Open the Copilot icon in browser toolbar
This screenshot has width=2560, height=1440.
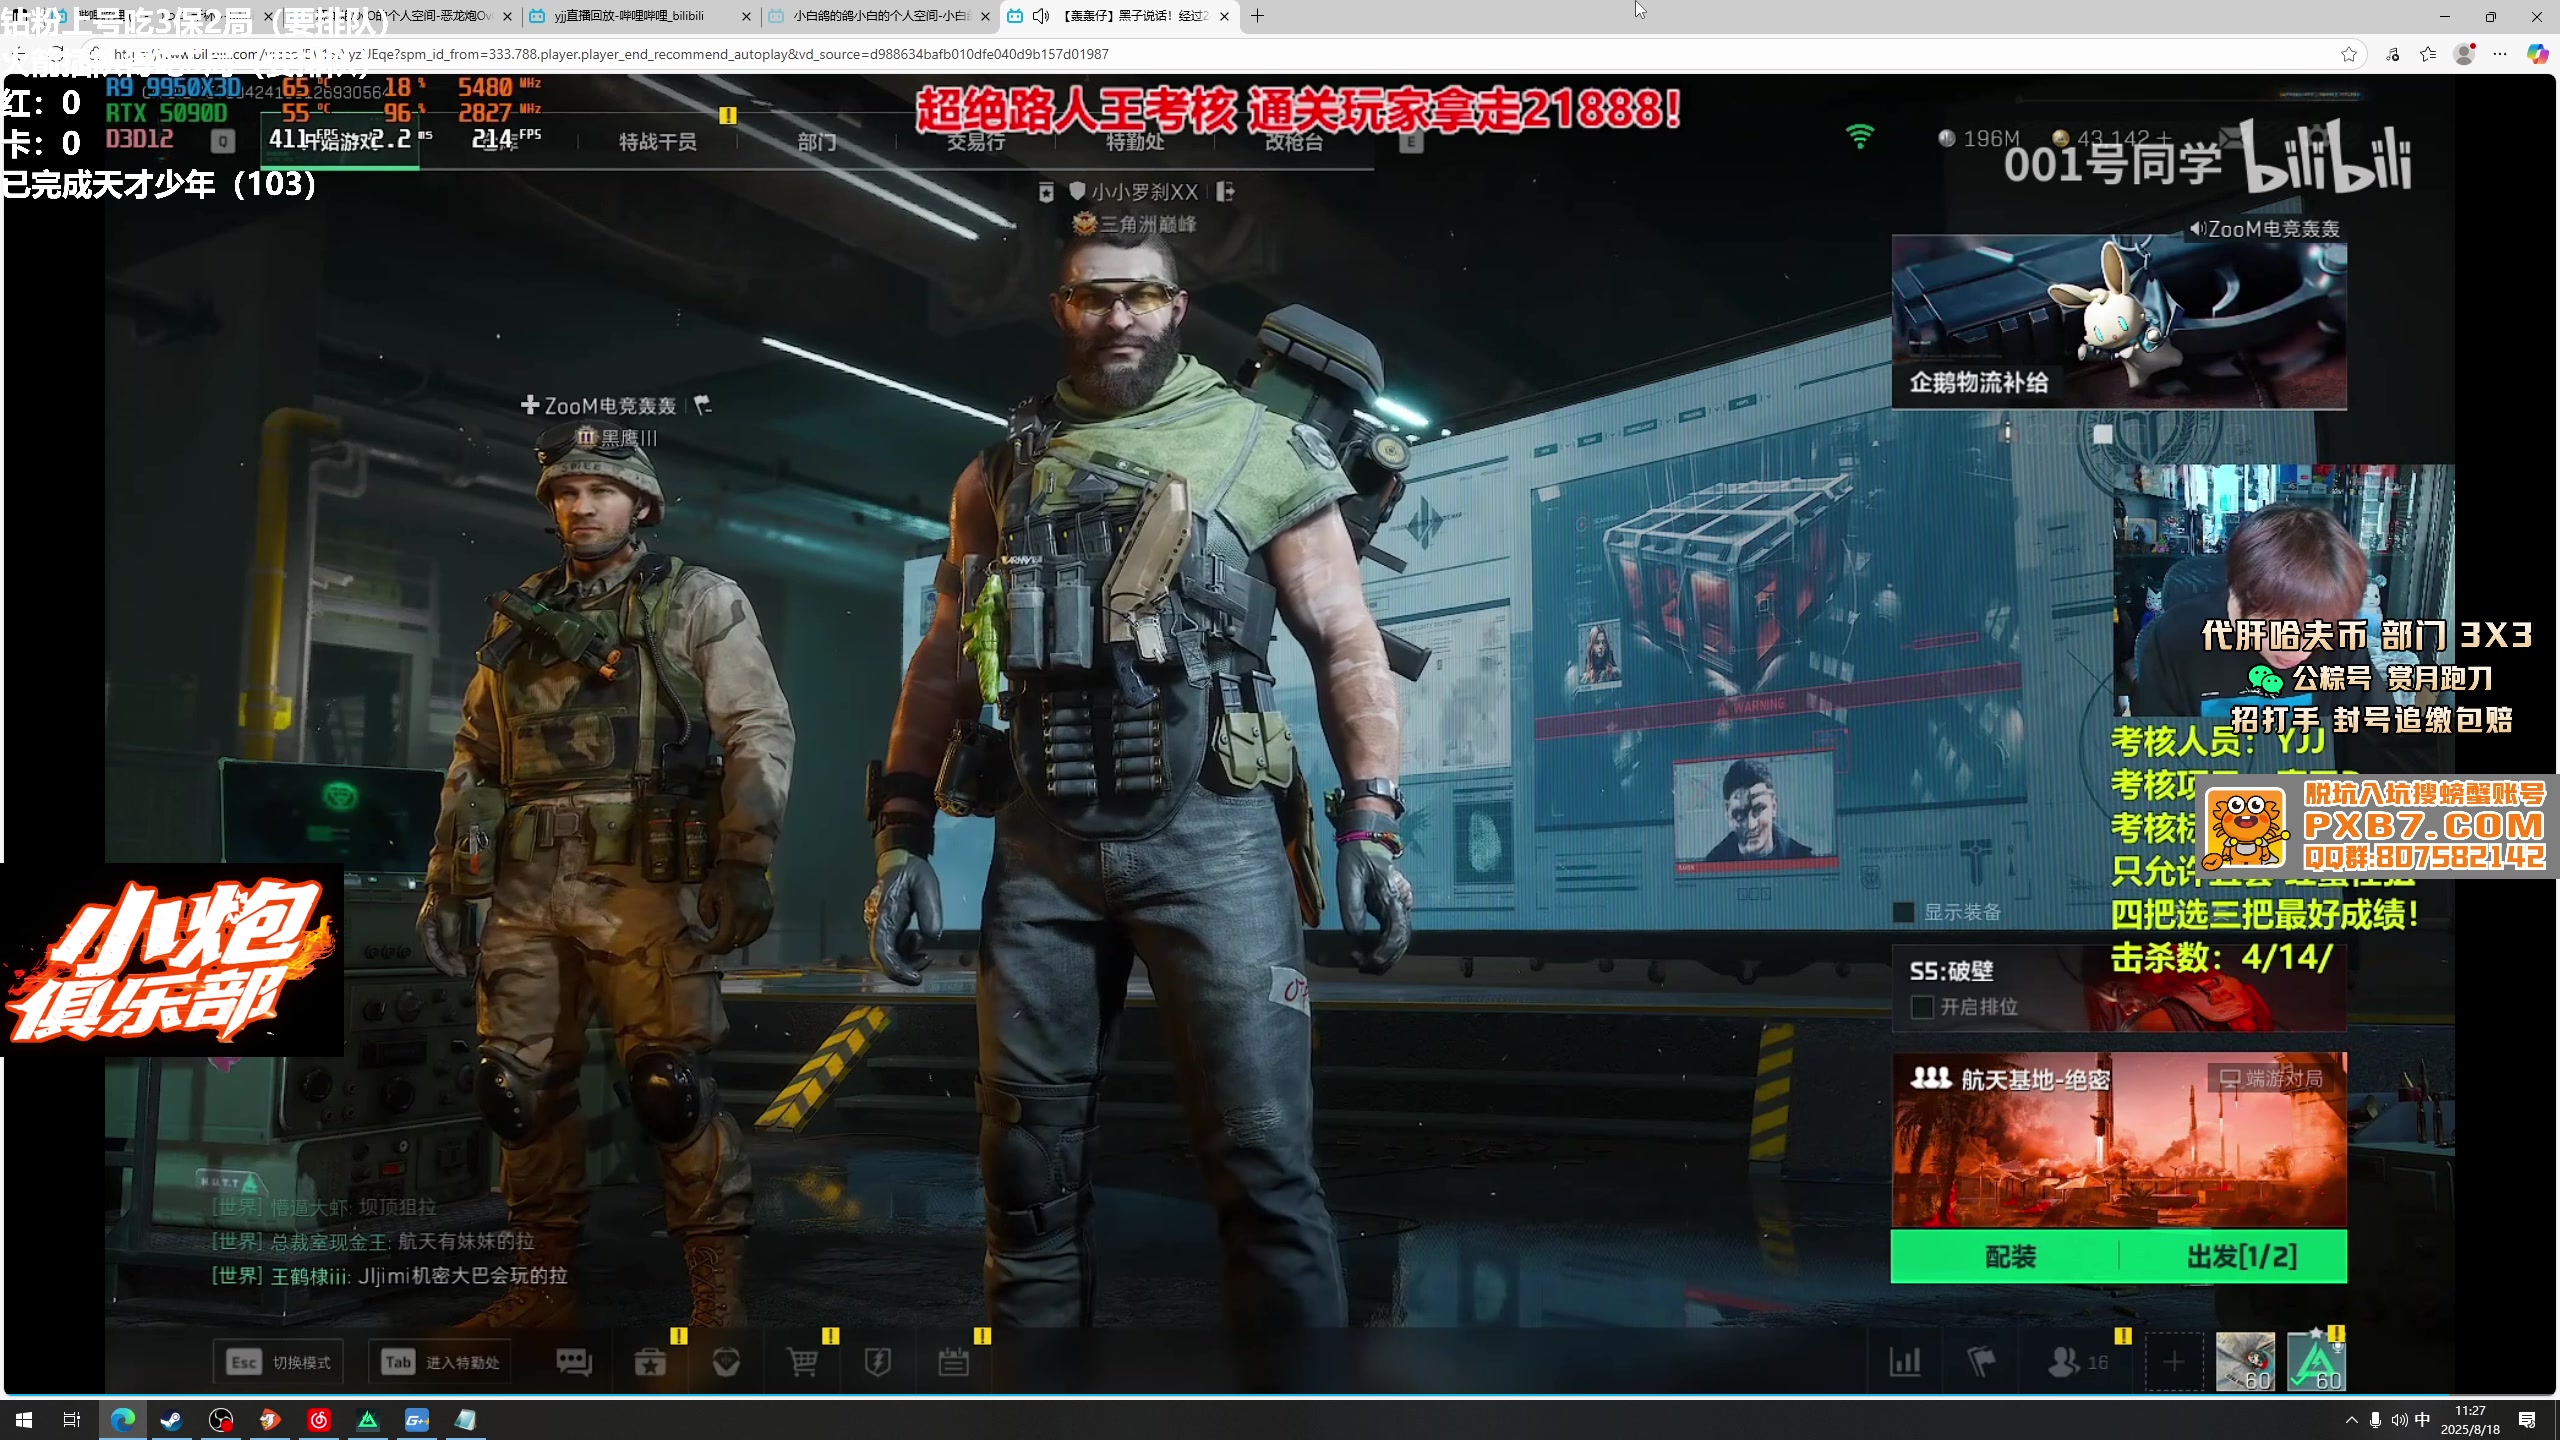pos(2537,54)
